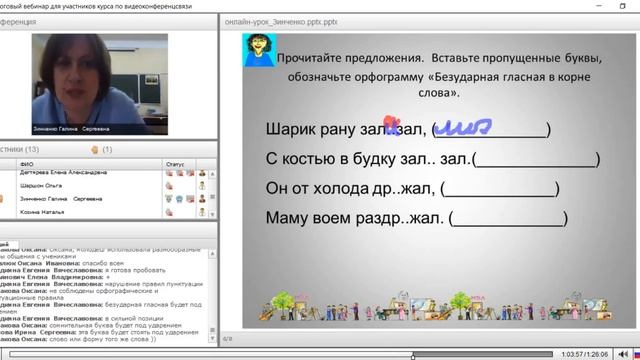Click the playback position handle
640x360 pixels.
[x=413, y=356]
